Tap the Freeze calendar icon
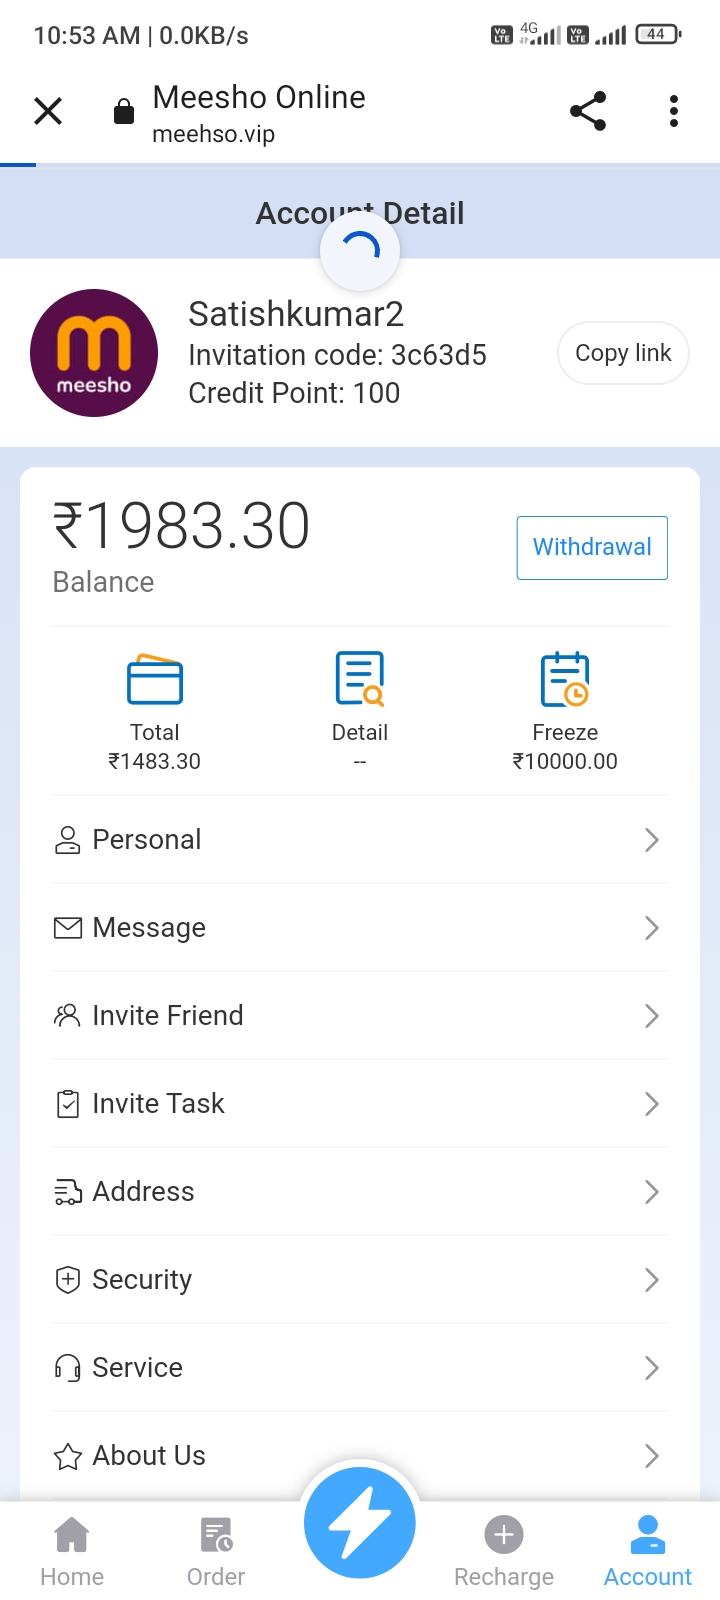The height and width of the screenshot is (1600, 720). coord(565,680)
